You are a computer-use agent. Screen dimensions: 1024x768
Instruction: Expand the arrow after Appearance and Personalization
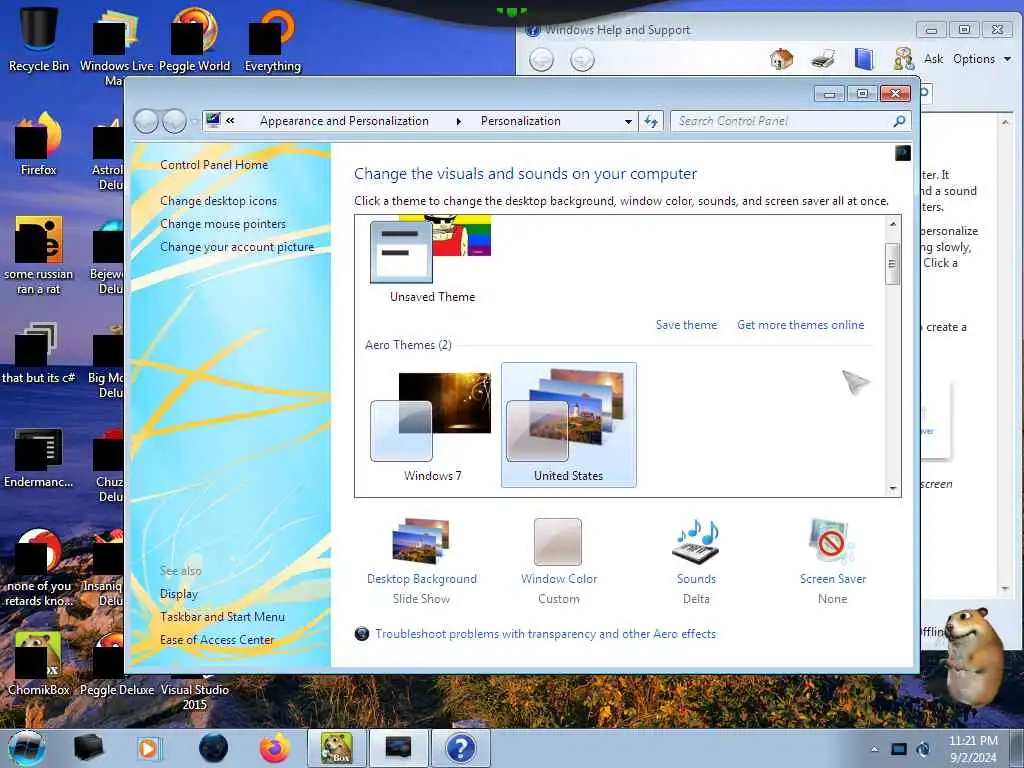coord(458,121)
